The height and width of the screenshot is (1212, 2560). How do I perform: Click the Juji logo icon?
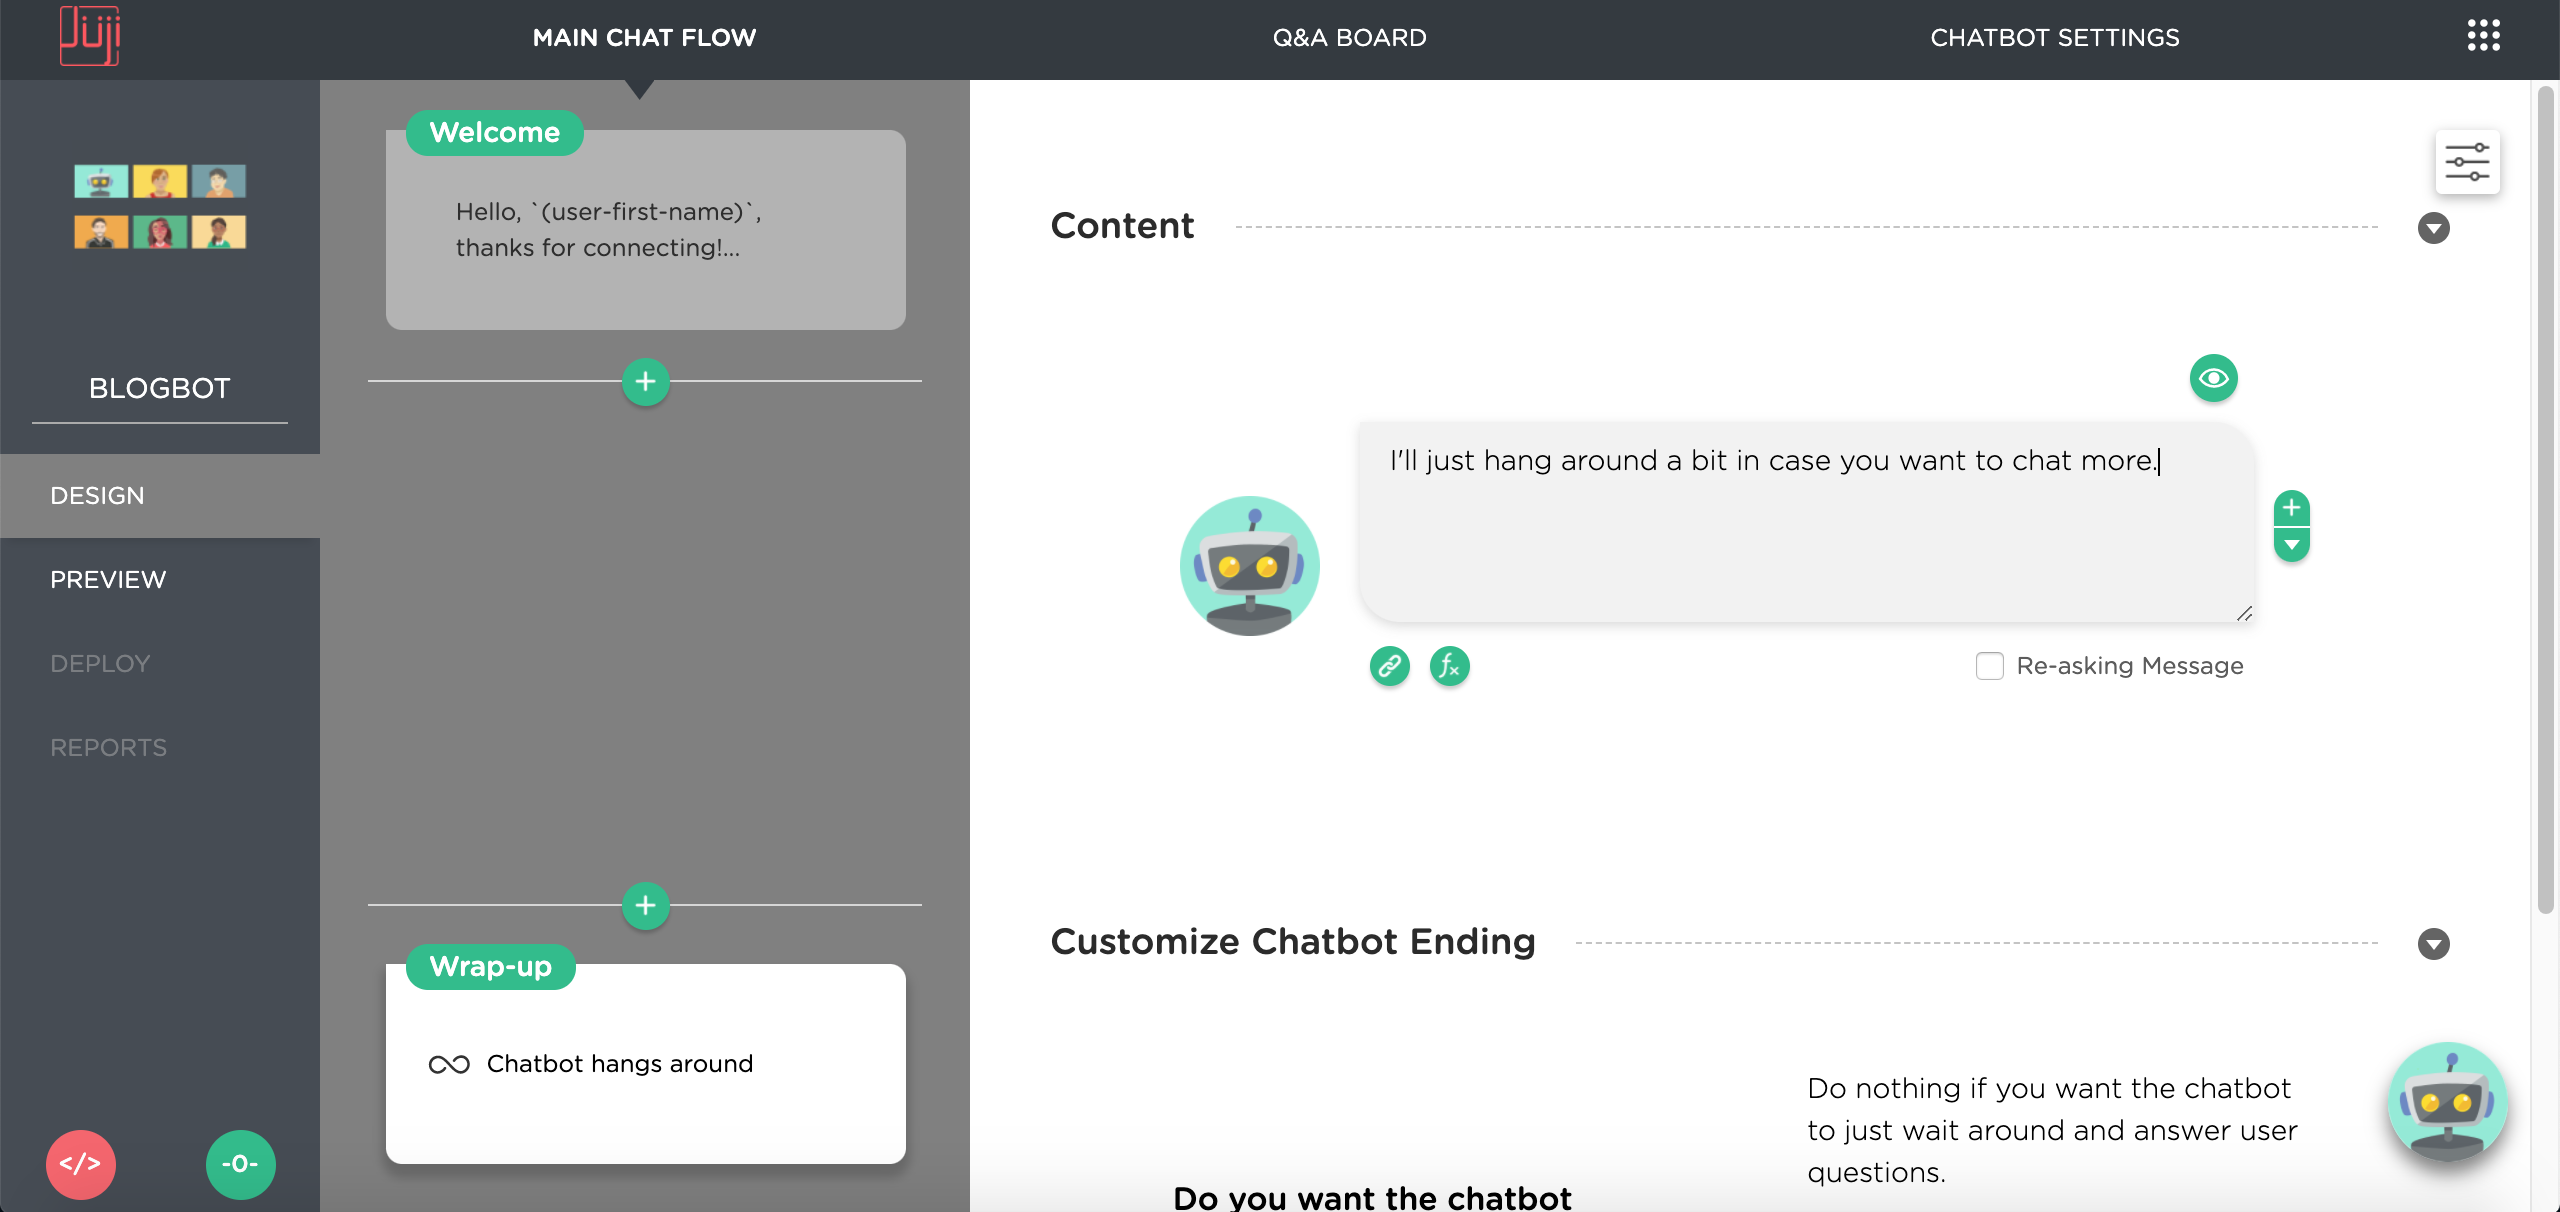point(90,36)
